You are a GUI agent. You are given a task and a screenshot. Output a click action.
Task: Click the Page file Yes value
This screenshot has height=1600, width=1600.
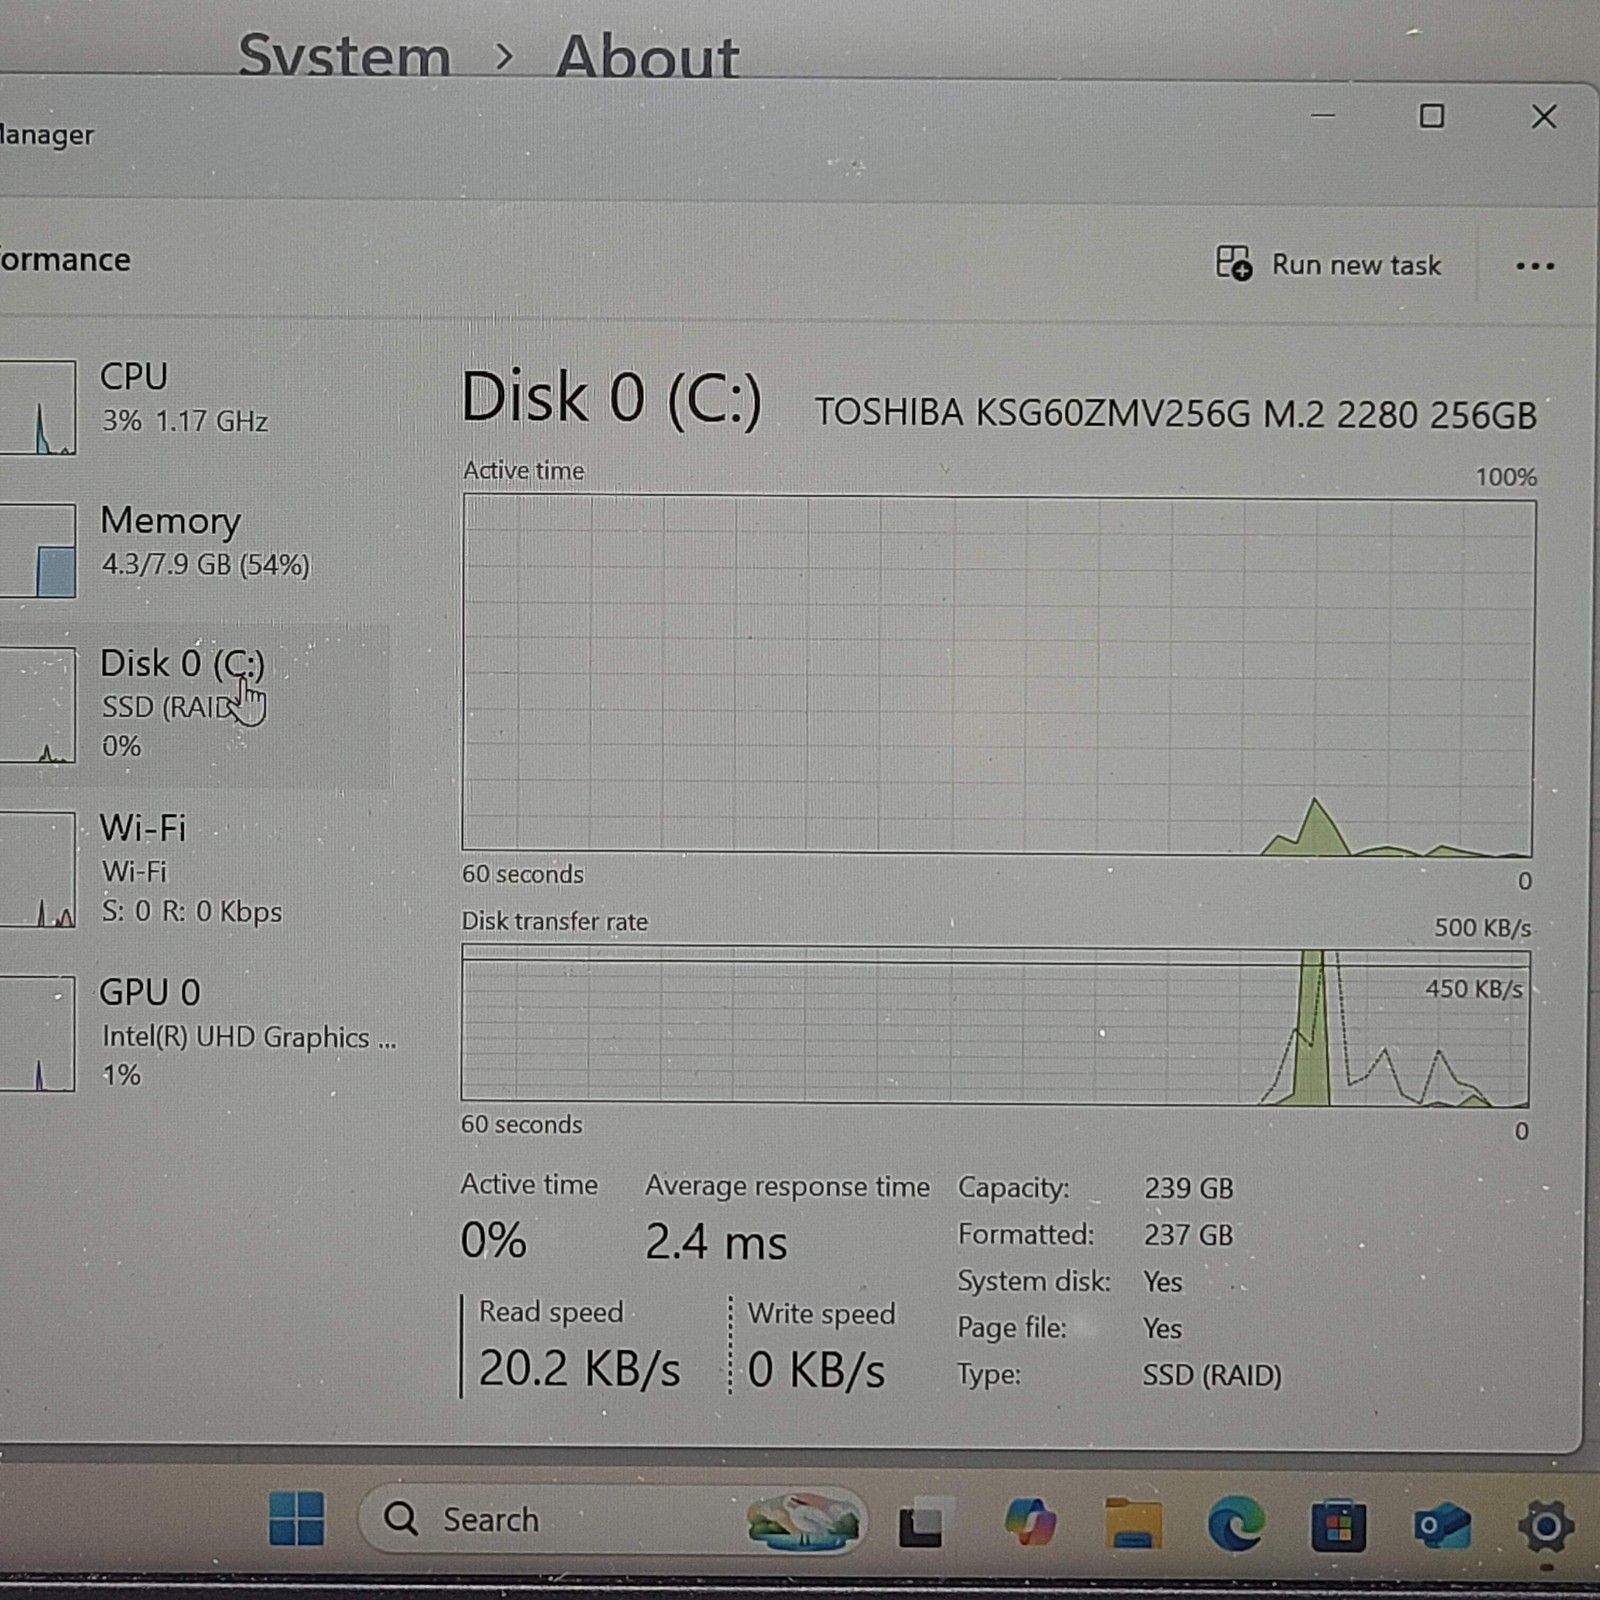point(1162,1329)
